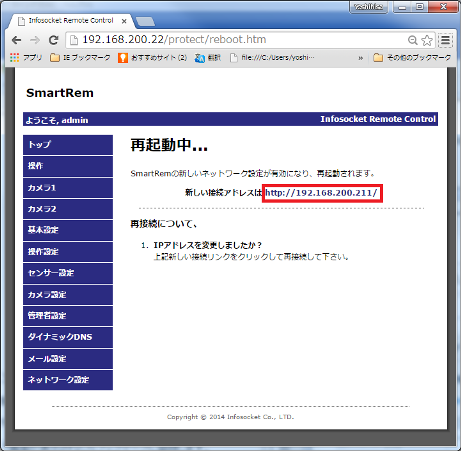
Task: Open the Chrome hamburger menu
Action: (x=445, y=40)
